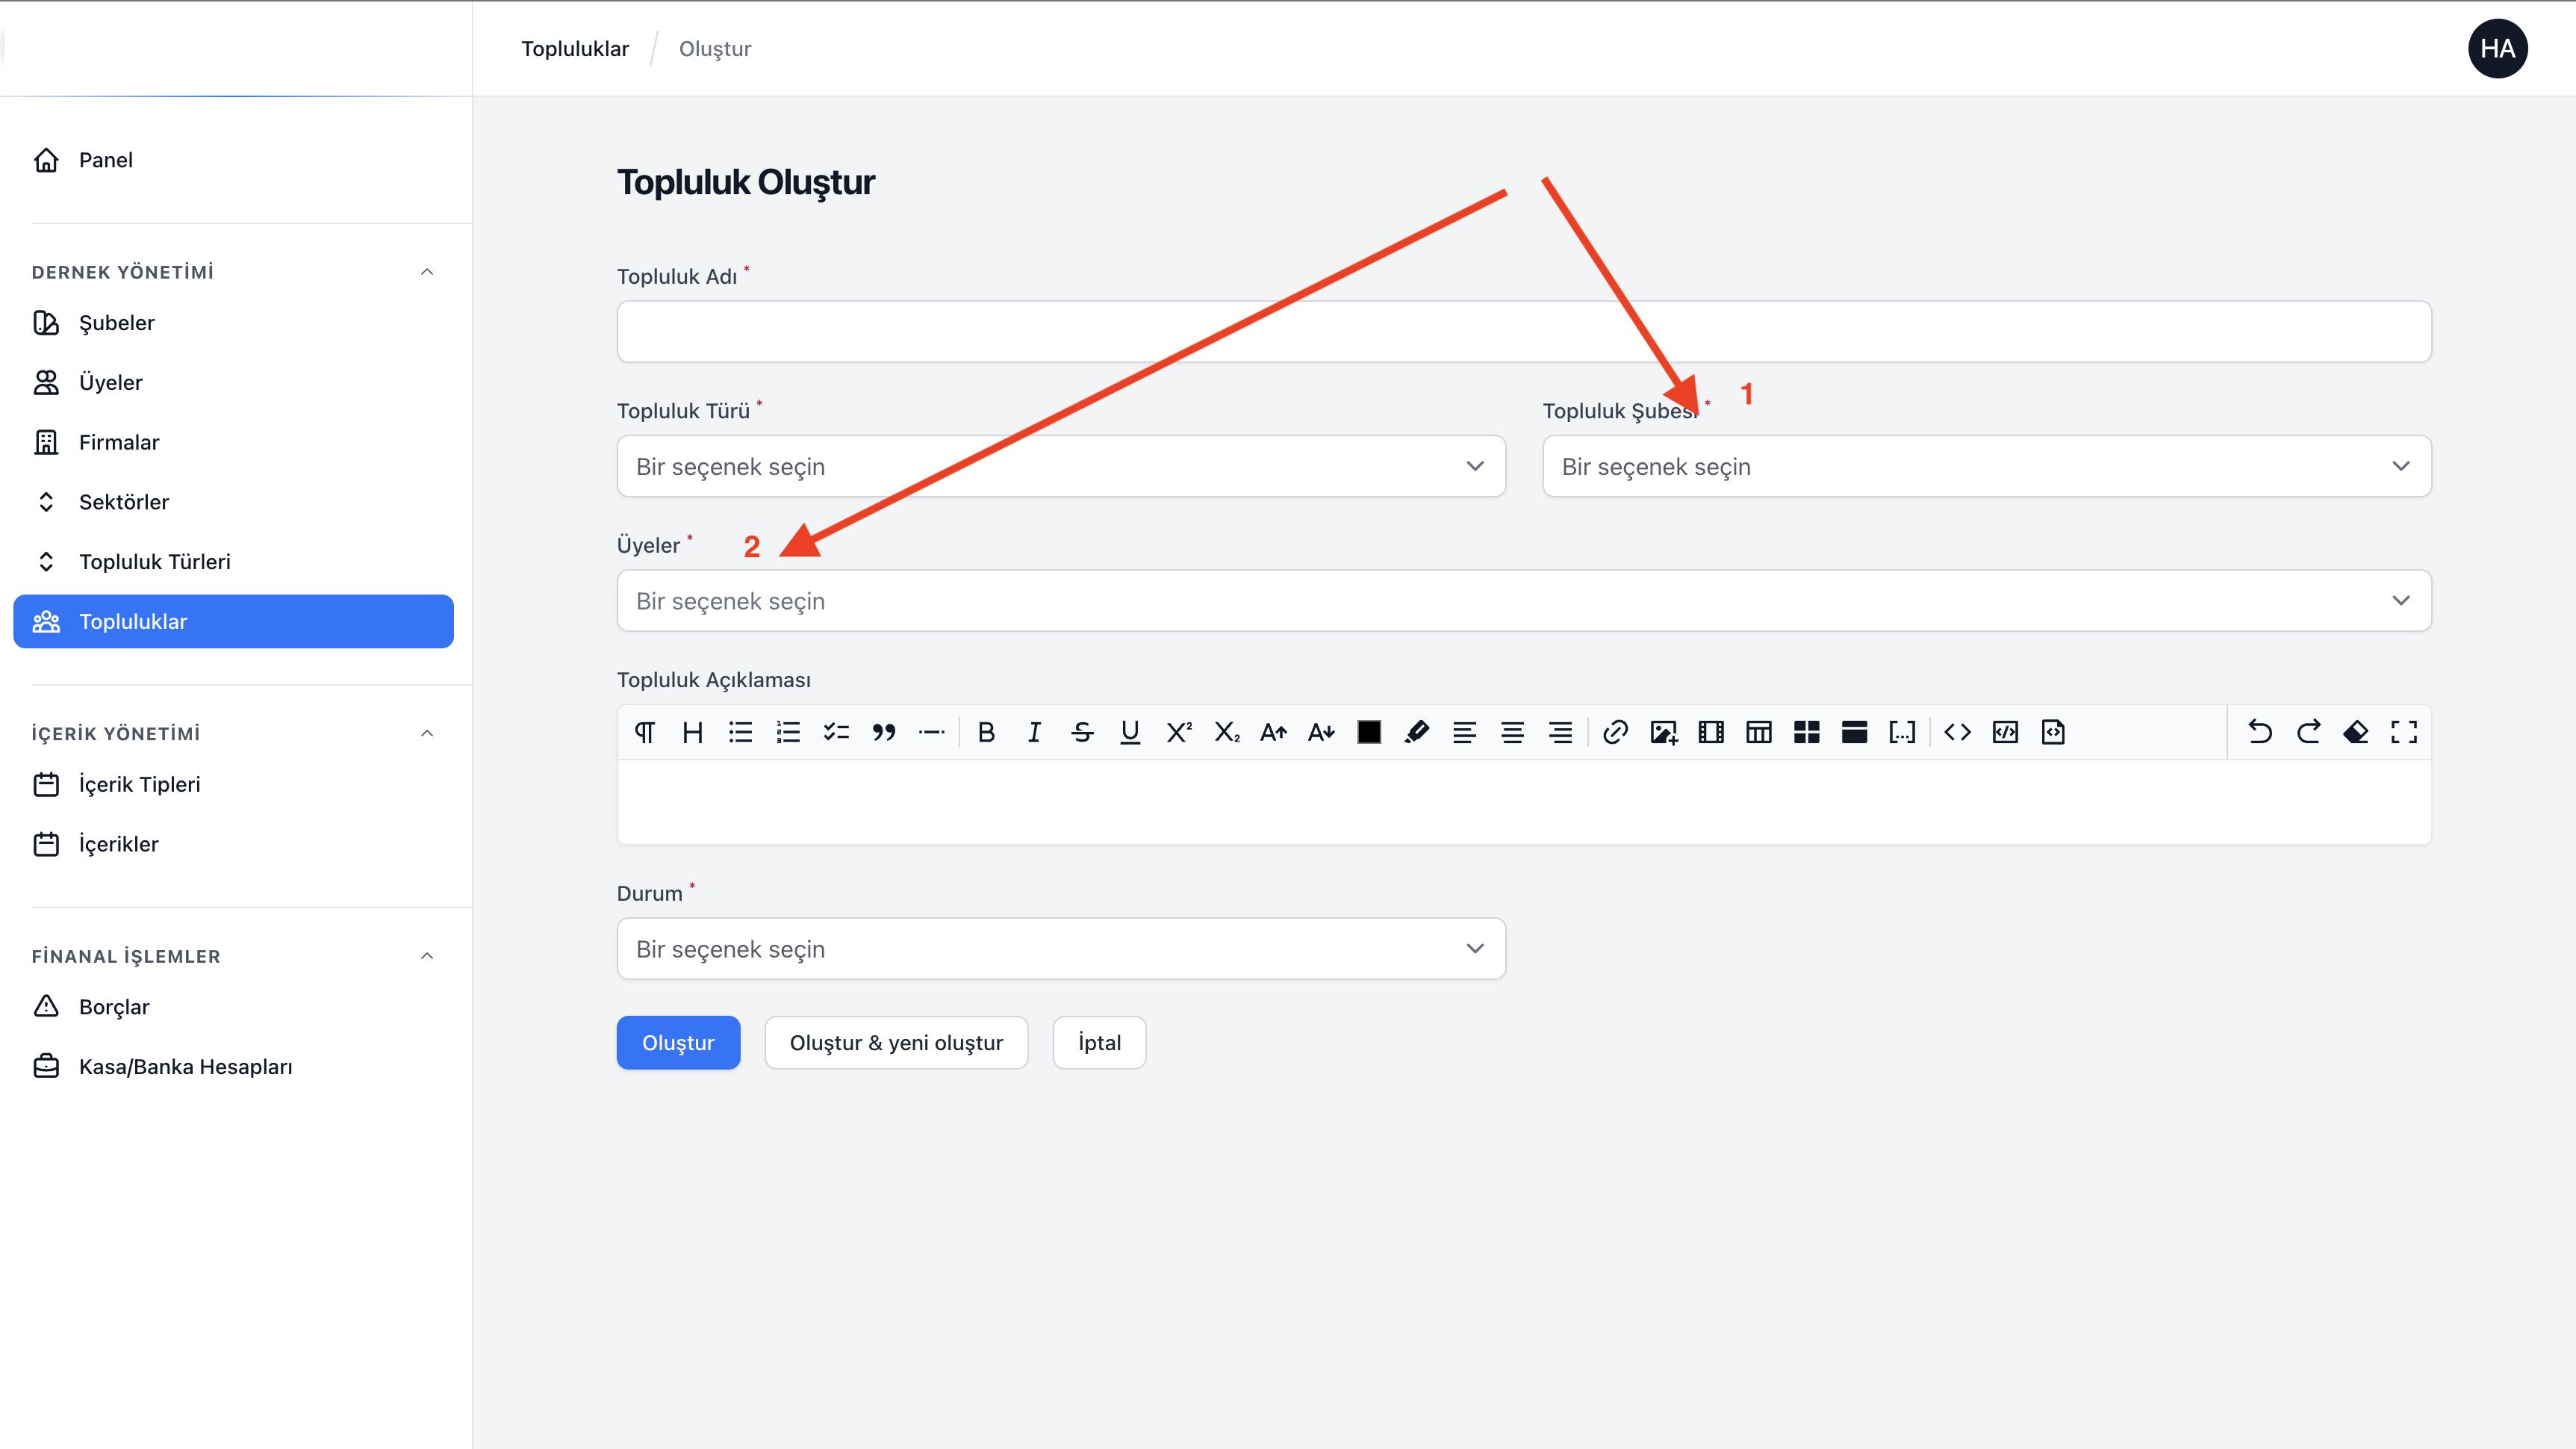Insert blockquote in description editor
This screenshot has width=2576, height=1449.
click(x=884, y=732)
